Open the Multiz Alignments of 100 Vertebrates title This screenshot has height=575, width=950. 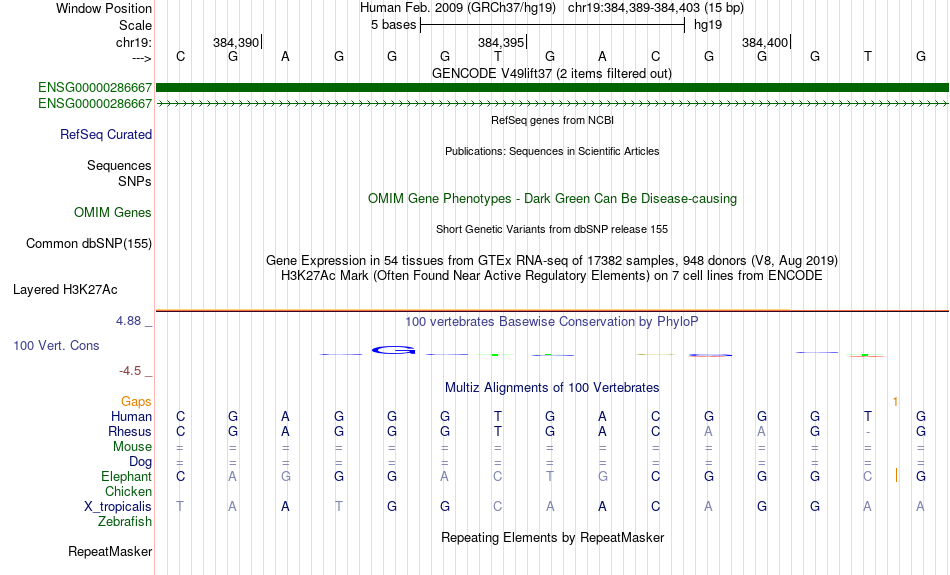coord(552,388)
